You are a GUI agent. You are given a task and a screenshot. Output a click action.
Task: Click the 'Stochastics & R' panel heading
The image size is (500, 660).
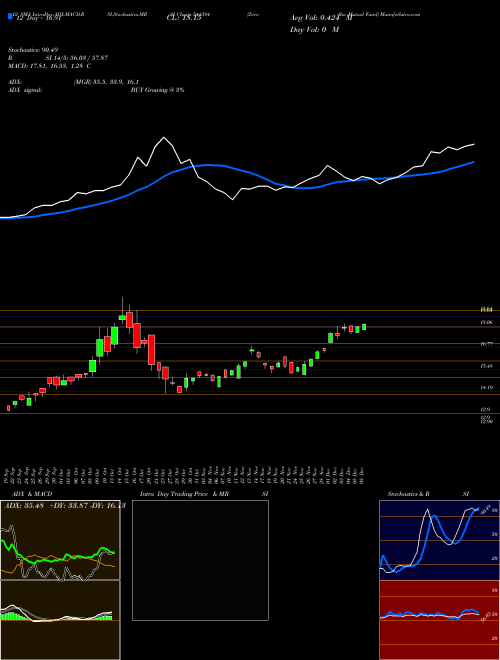pyautogui.click(x=408, y=494)
